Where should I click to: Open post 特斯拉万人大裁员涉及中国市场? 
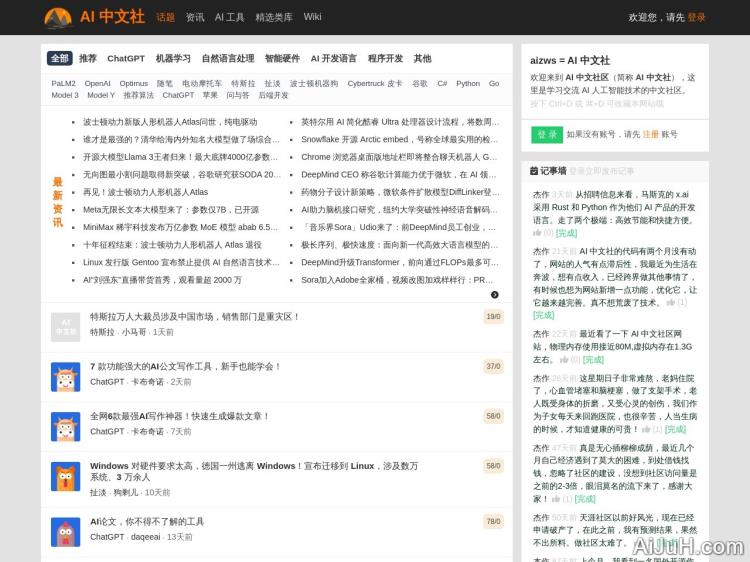pyautogui.click(x=194, y=317)
